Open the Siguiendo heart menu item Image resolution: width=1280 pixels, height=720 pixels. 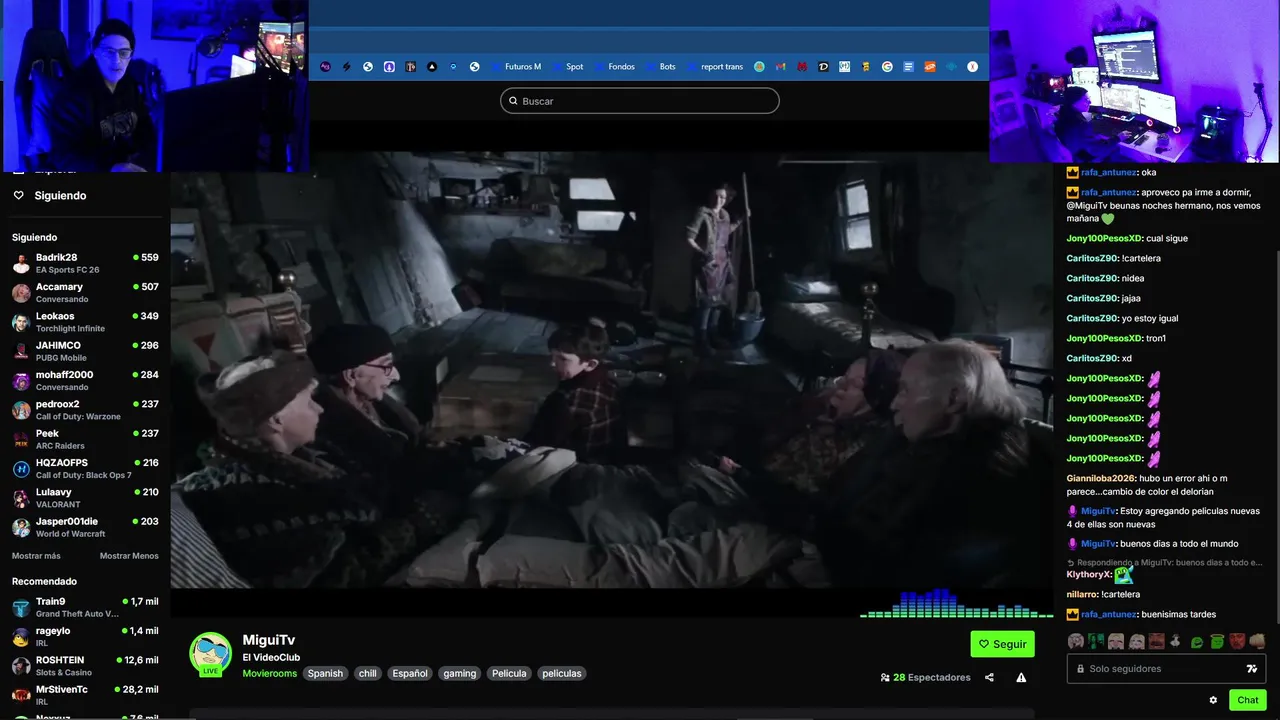[50, 196]
